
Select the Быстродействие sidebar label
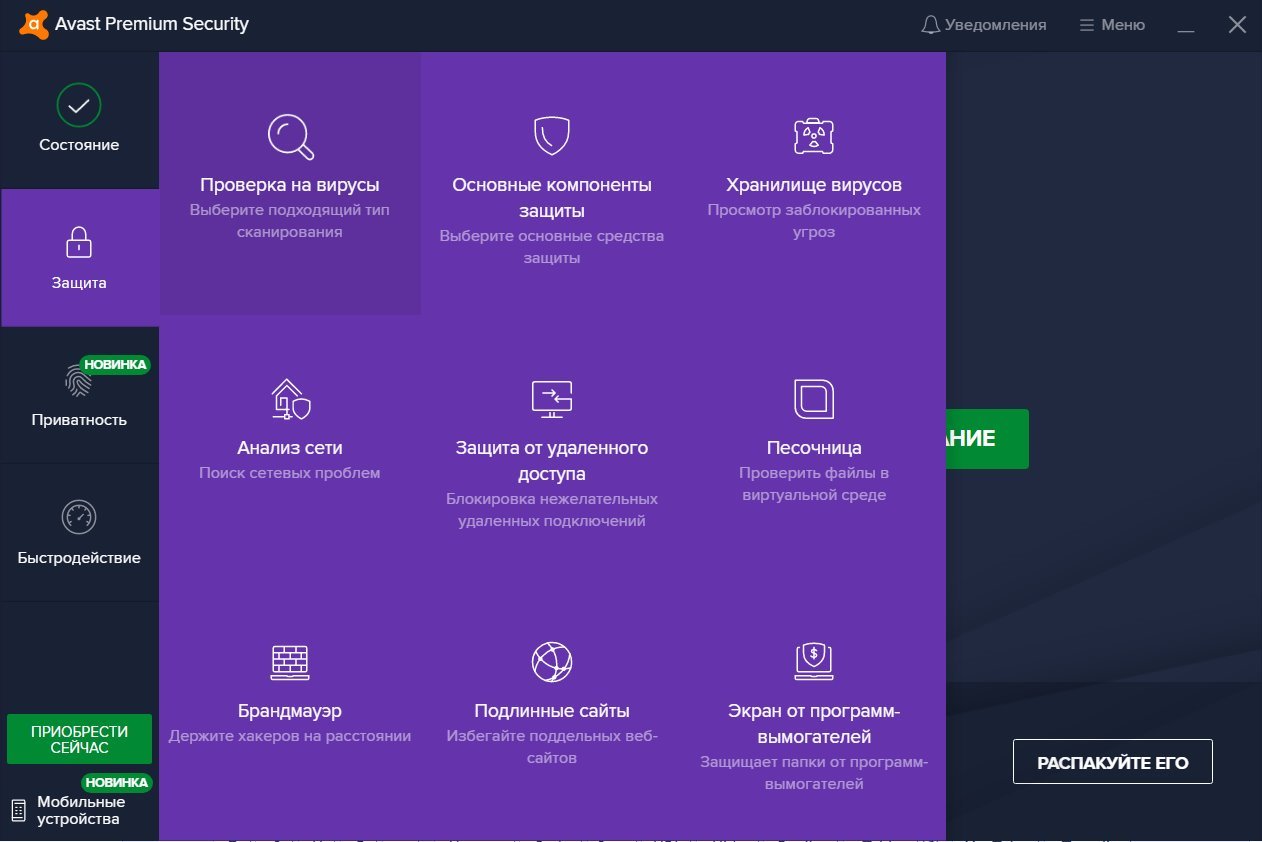pyautogui.click(x=79, y=558)
